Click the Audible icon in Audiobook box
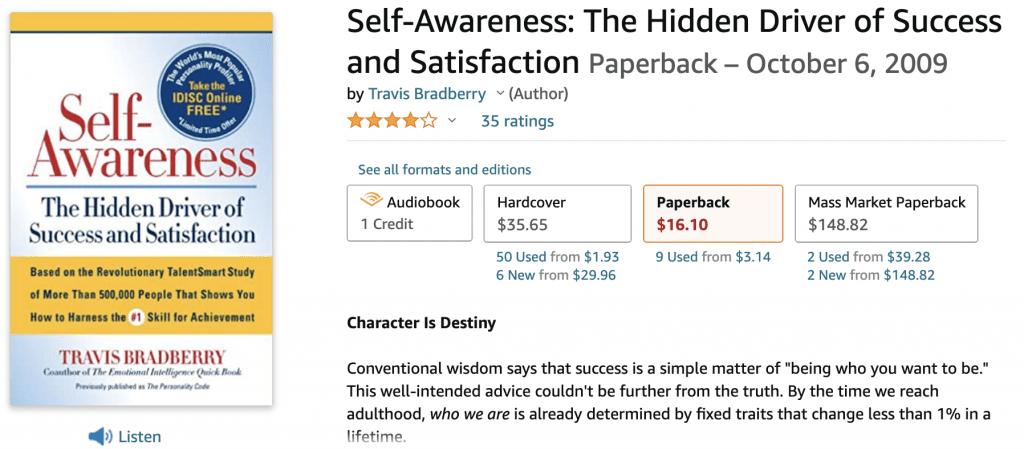This screenshot has width=1024, height=449. [370, 202]
